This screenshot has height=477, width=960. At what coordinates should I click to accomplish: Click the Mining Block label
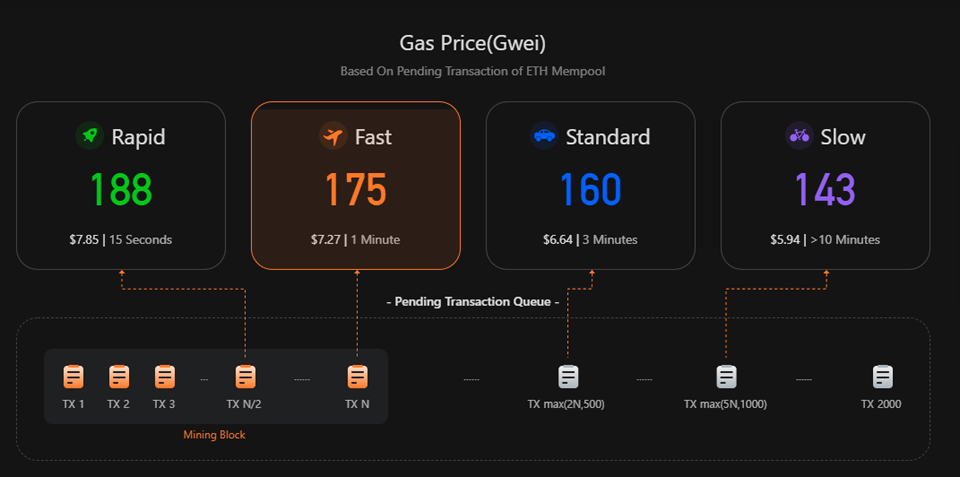pyautogui.click(x=214, y=435)
